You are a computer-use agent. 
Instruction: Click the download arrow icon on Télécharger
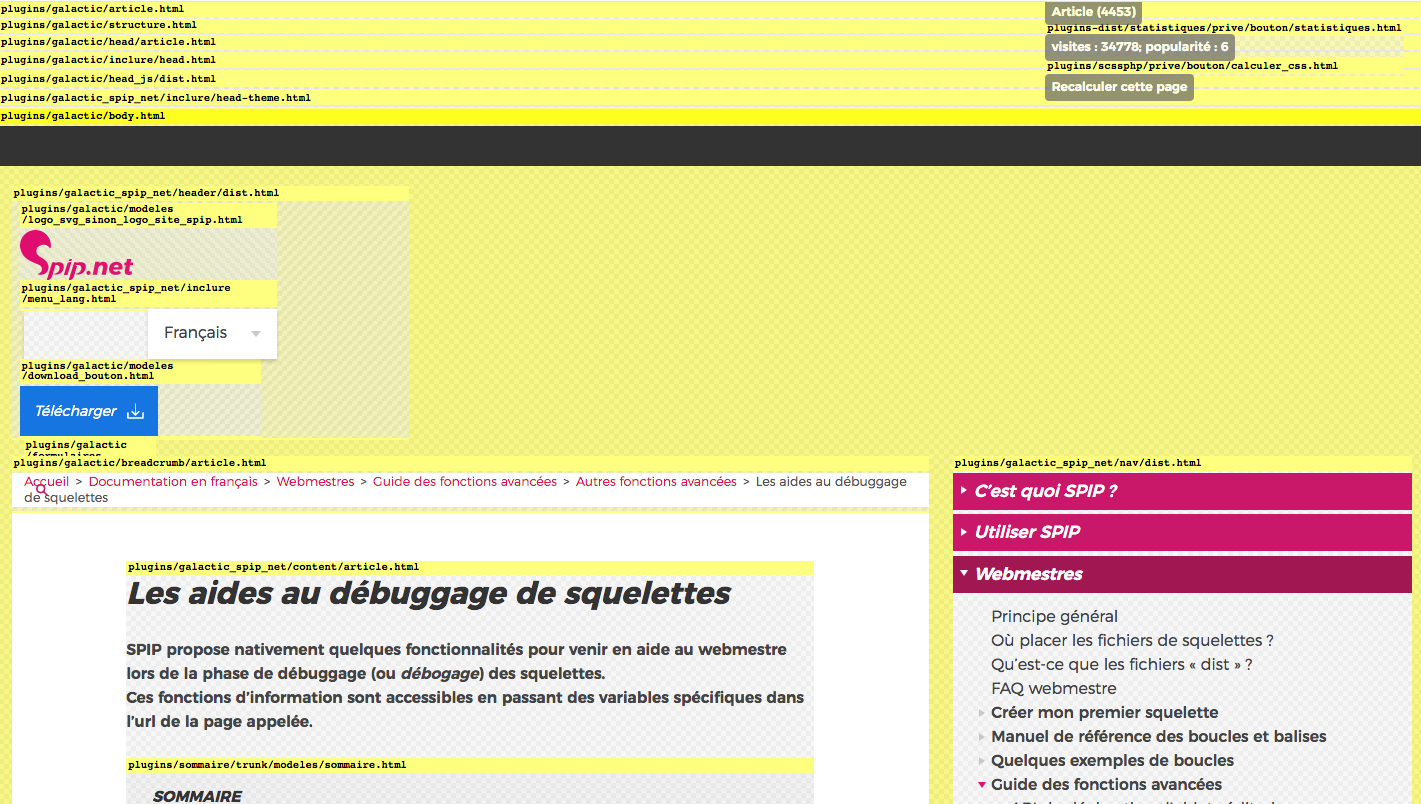[x=136, y=412]
